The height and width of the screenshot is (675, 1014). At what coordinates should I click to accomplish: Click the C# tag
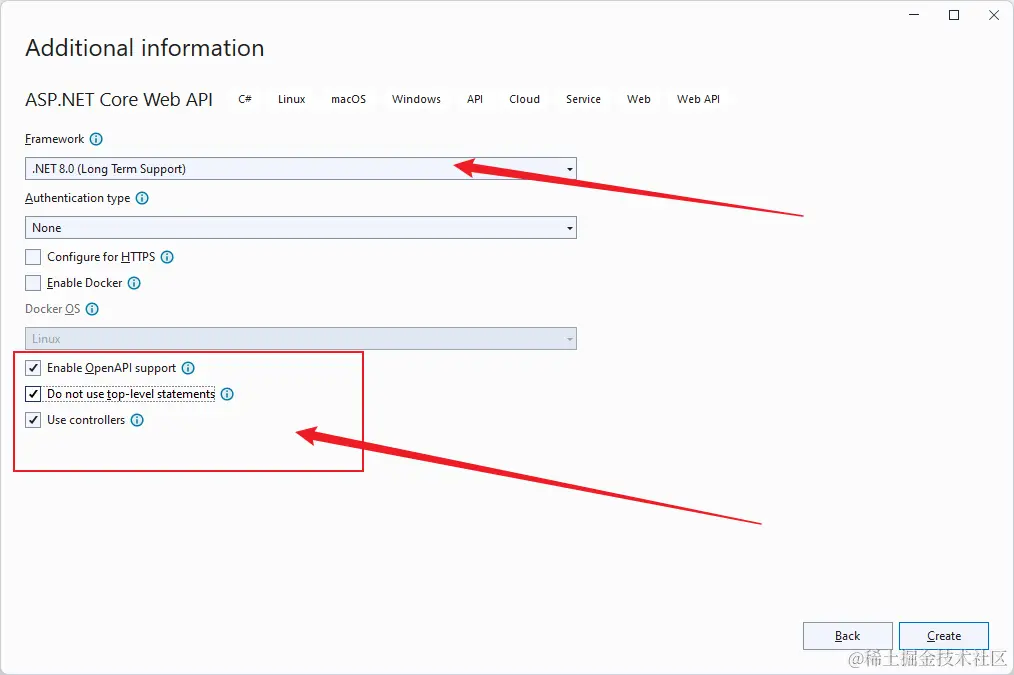(x=245, y=99)
